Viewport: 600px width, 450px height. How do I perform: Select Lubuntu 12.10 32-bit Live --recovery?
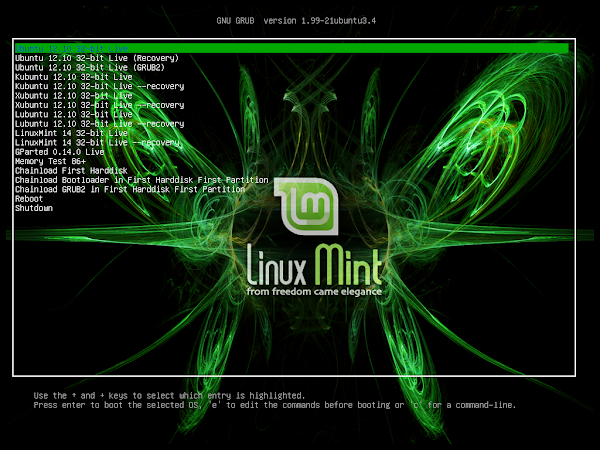coord(99,124)
